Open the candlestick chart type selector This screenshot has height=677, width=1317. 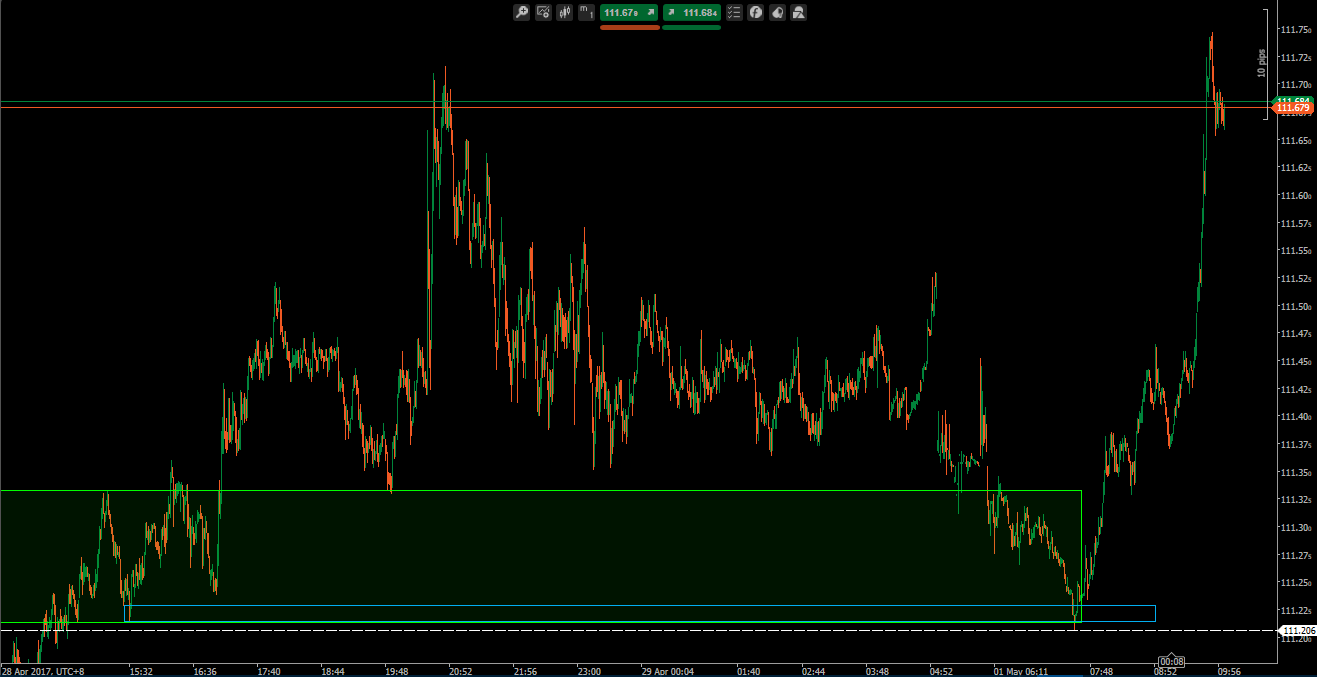click(565, 12)
